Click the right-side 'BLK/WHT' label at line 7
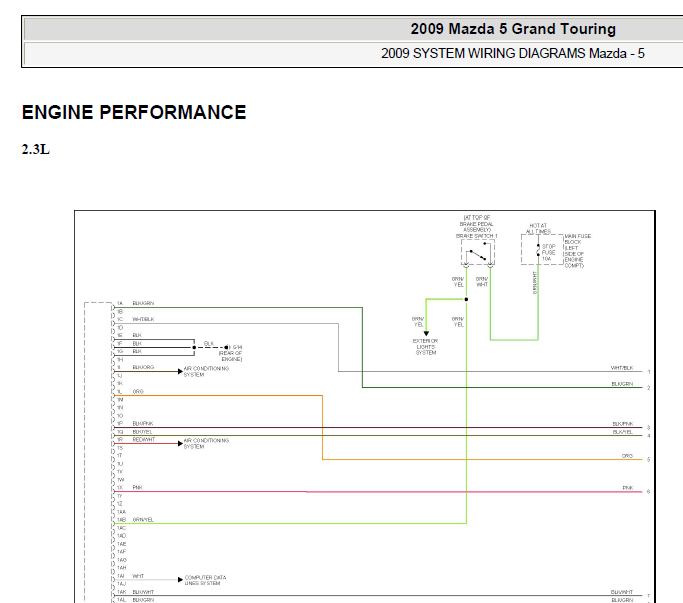683x603 pixels. point(622,592)
